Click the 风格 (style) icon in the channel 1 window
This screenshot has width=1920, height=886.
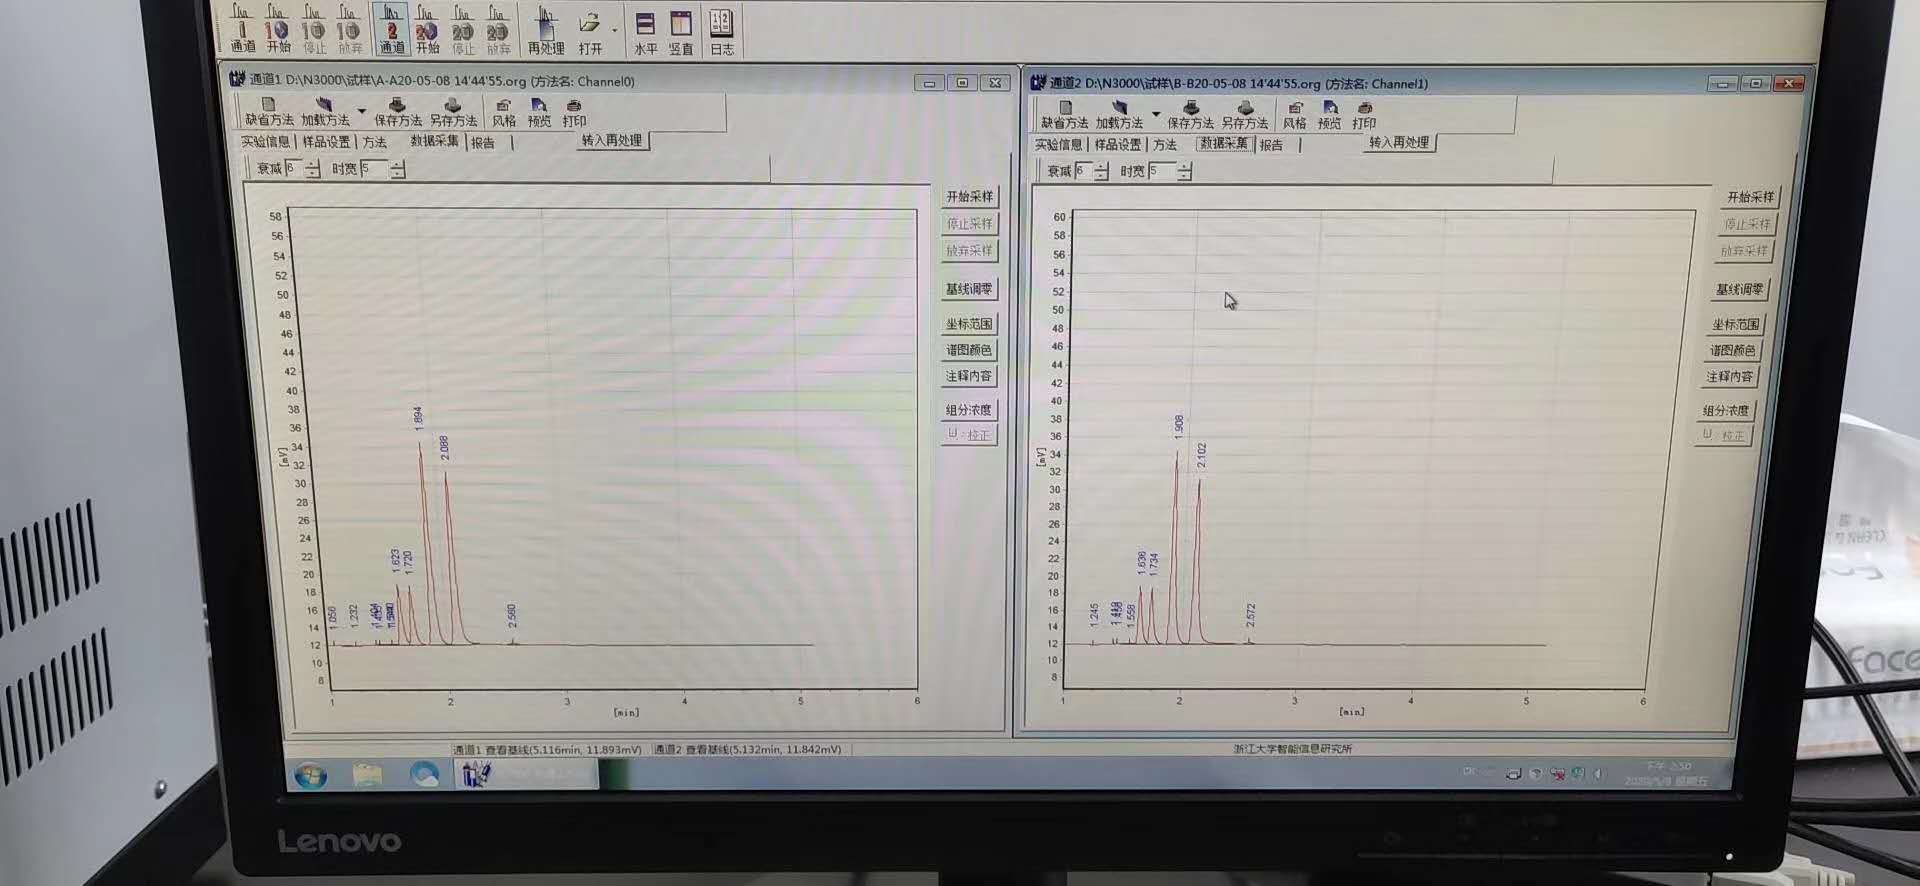(504, 112)
